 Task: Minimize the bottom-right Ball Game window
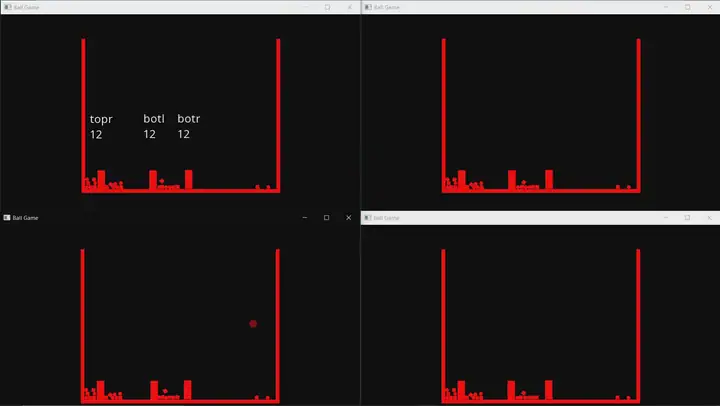pyautogui.click(x=666, y=218)
